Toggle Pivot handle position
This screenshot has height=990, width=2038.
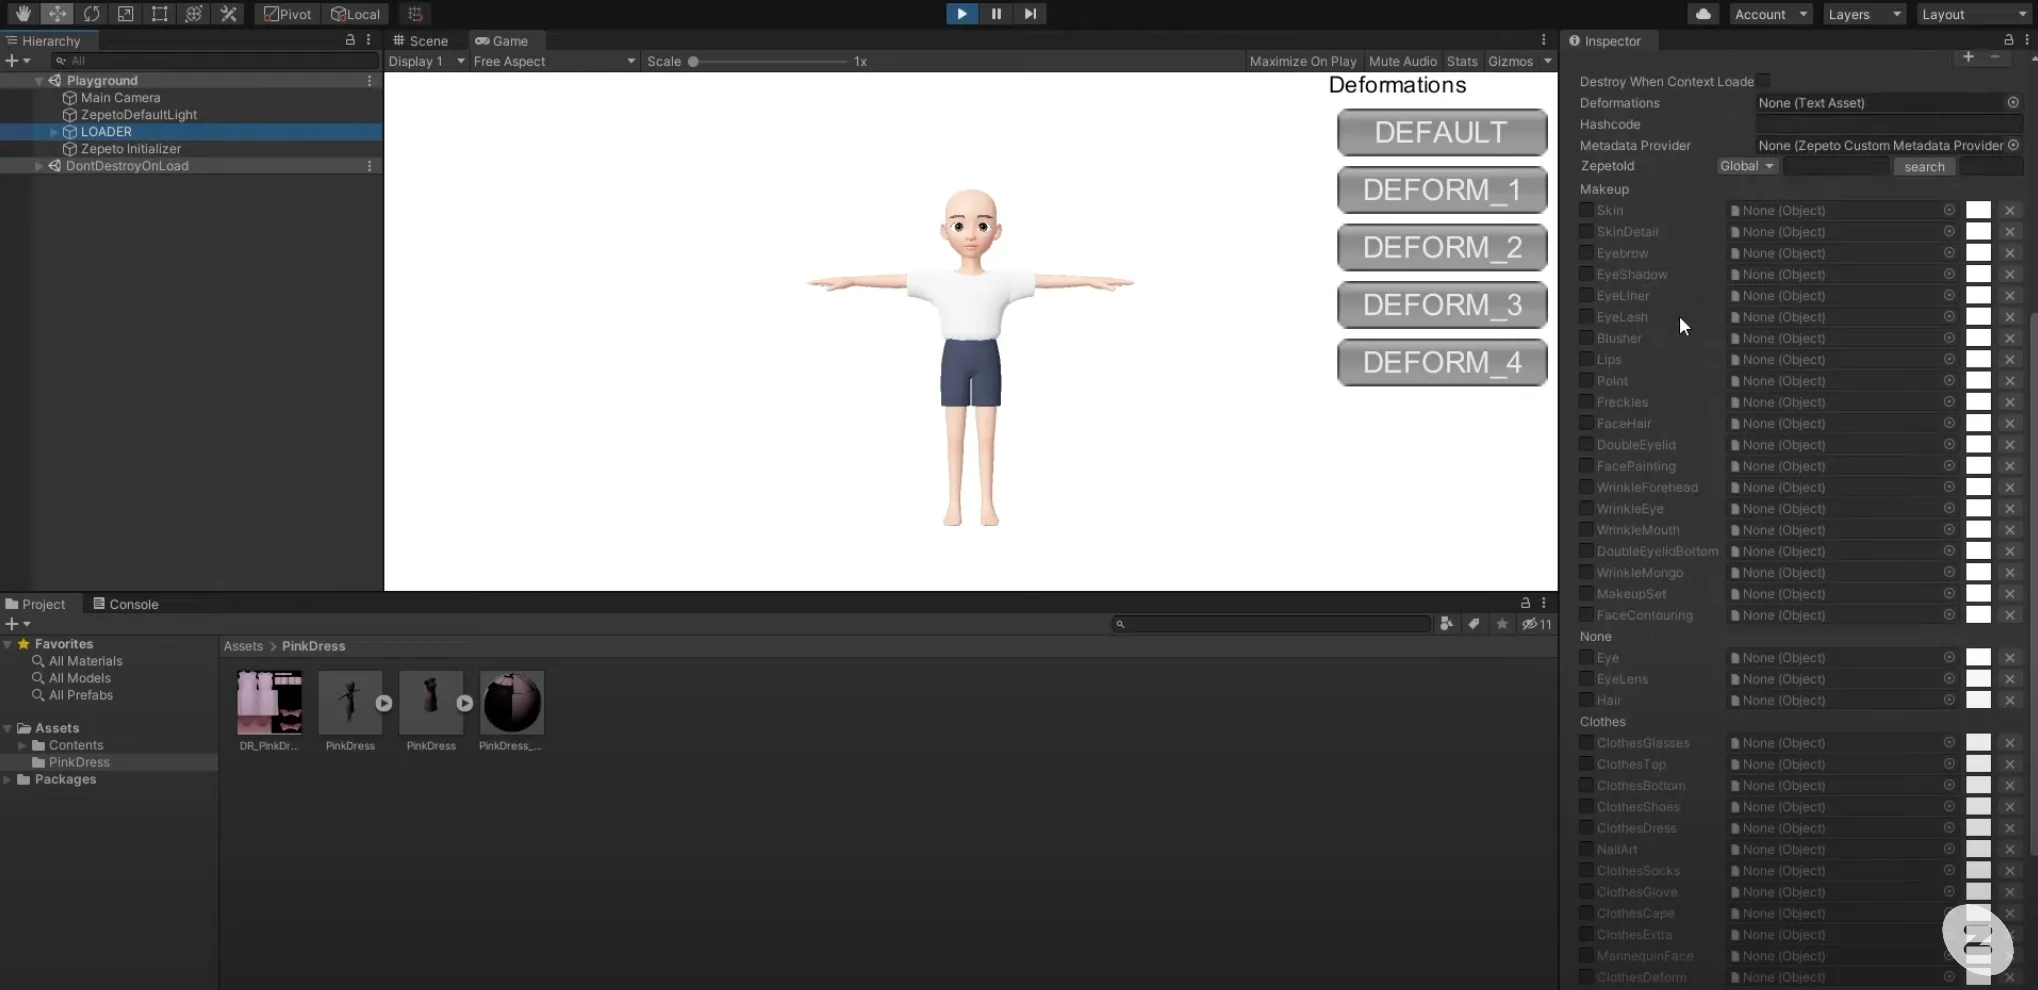pyautogui.click(x=288, y=14)
